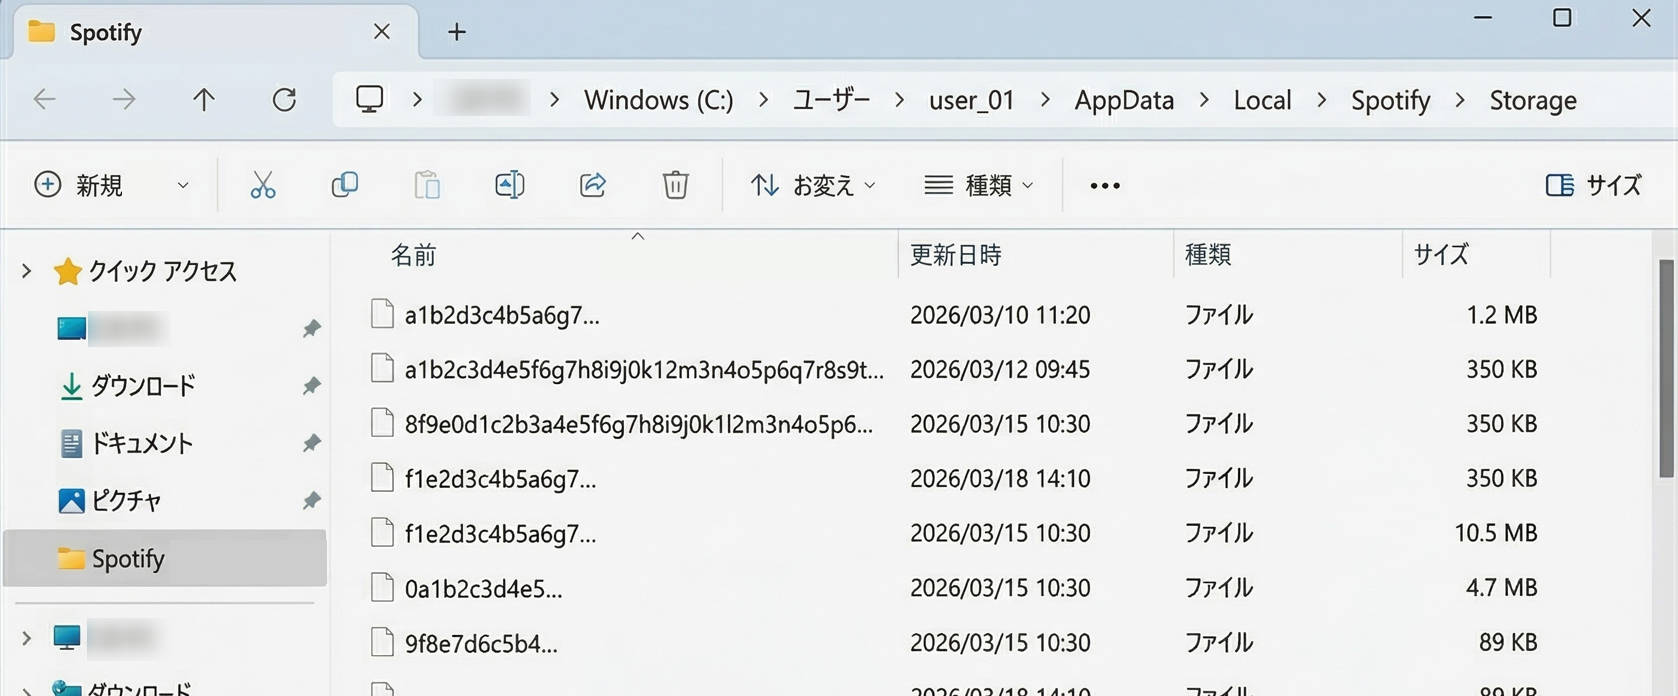Screen dimensions: 1678x696
Task: Select ドキュメント in quick access
Action: pyautogui.click(x=142, y=443)
